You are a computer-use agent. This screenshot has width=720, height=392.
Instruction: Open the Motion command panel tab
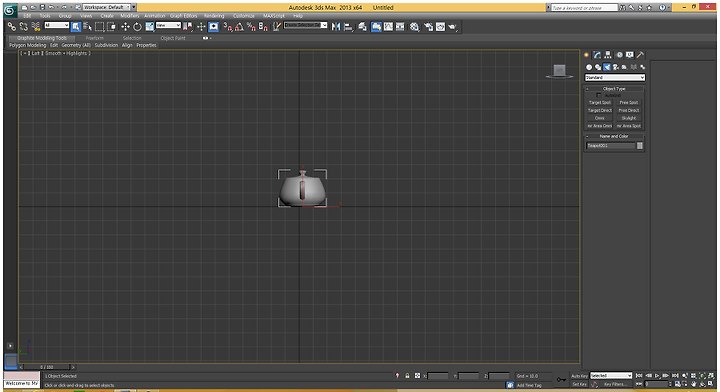pos(619,55)
